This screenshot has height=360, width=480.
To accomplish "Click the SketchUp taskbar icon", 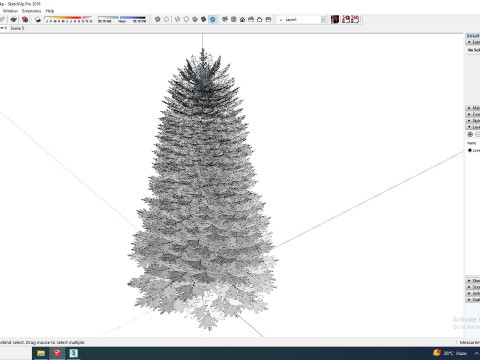I will [x=57, y=353].
